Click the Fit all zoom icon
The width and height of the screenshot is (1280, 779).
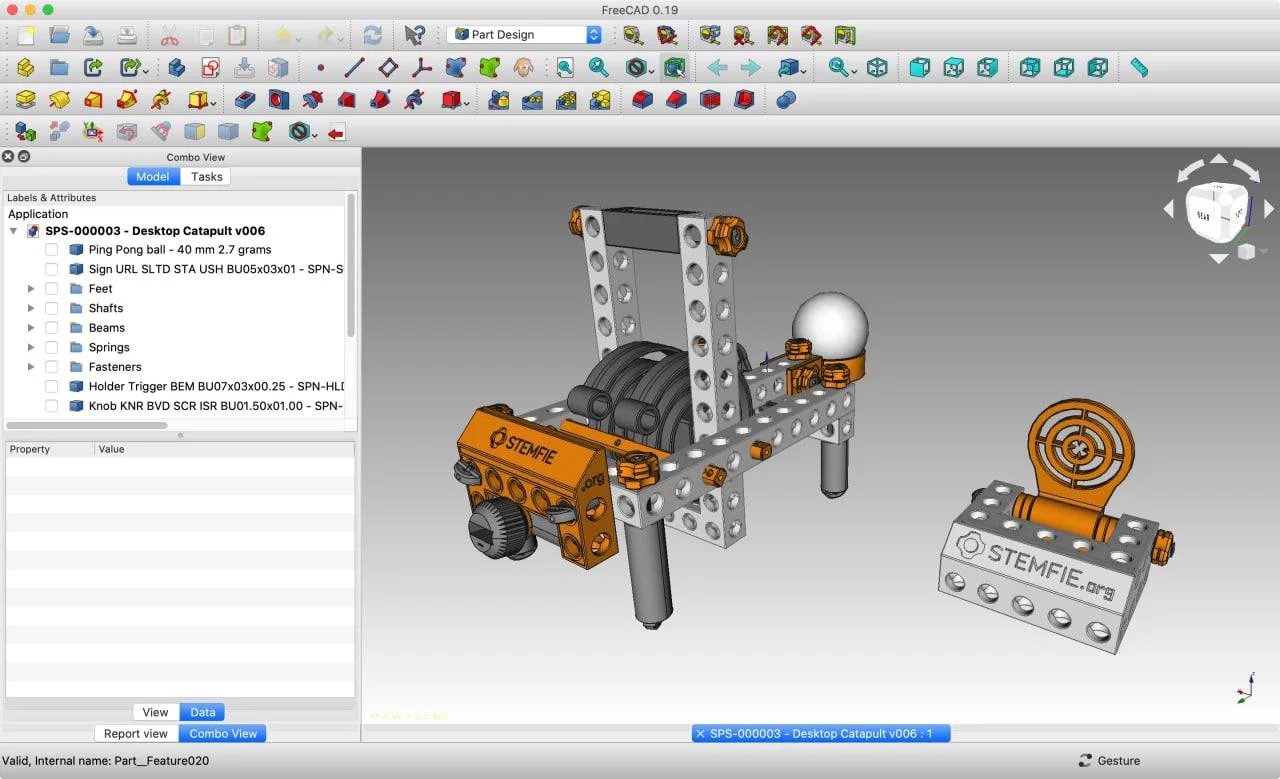pyautogui.click(x=565, y=68)
